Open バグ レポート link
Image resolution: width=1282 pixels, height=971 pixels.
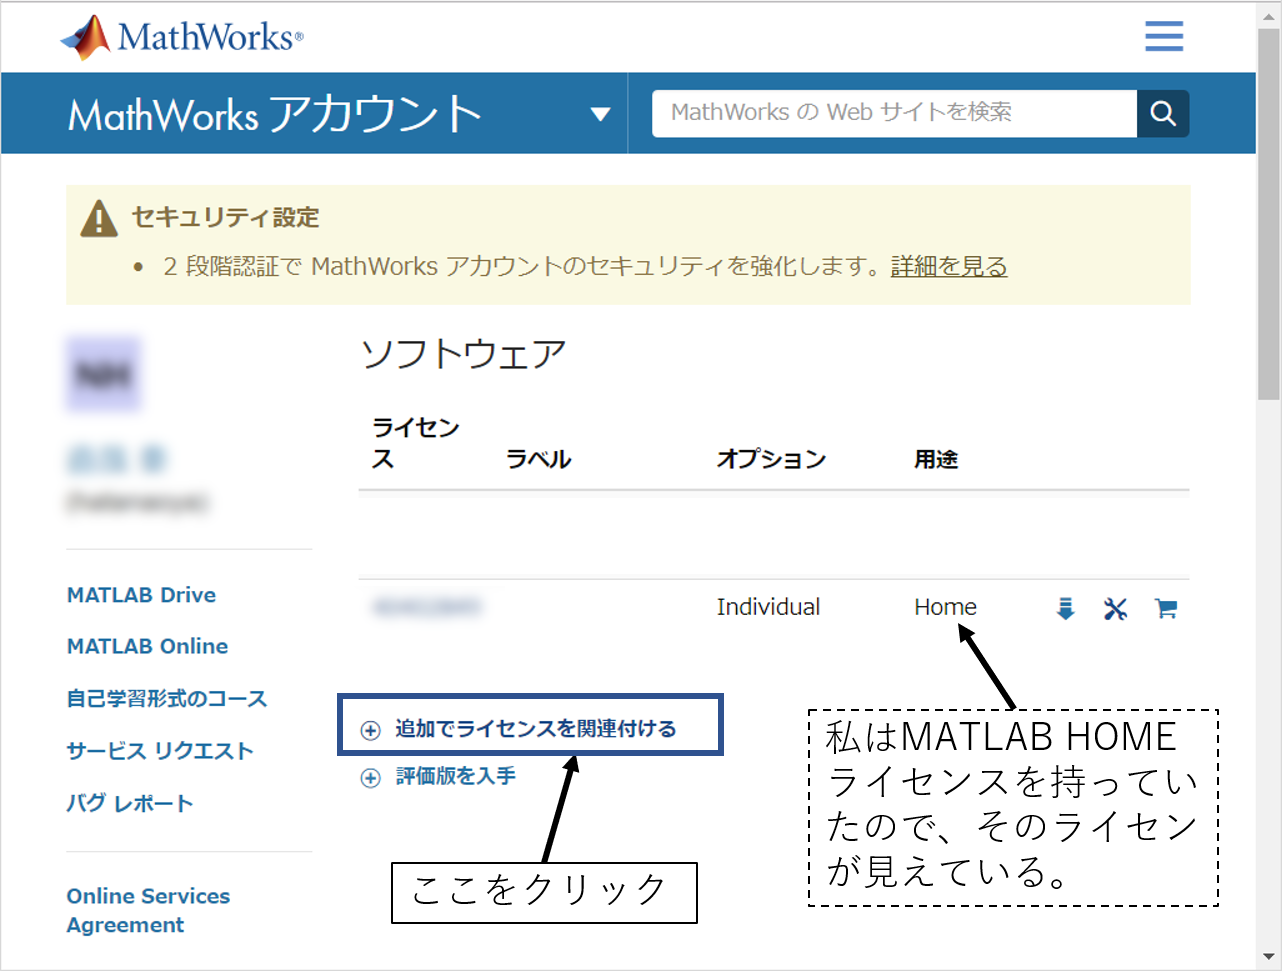point(130,803)
